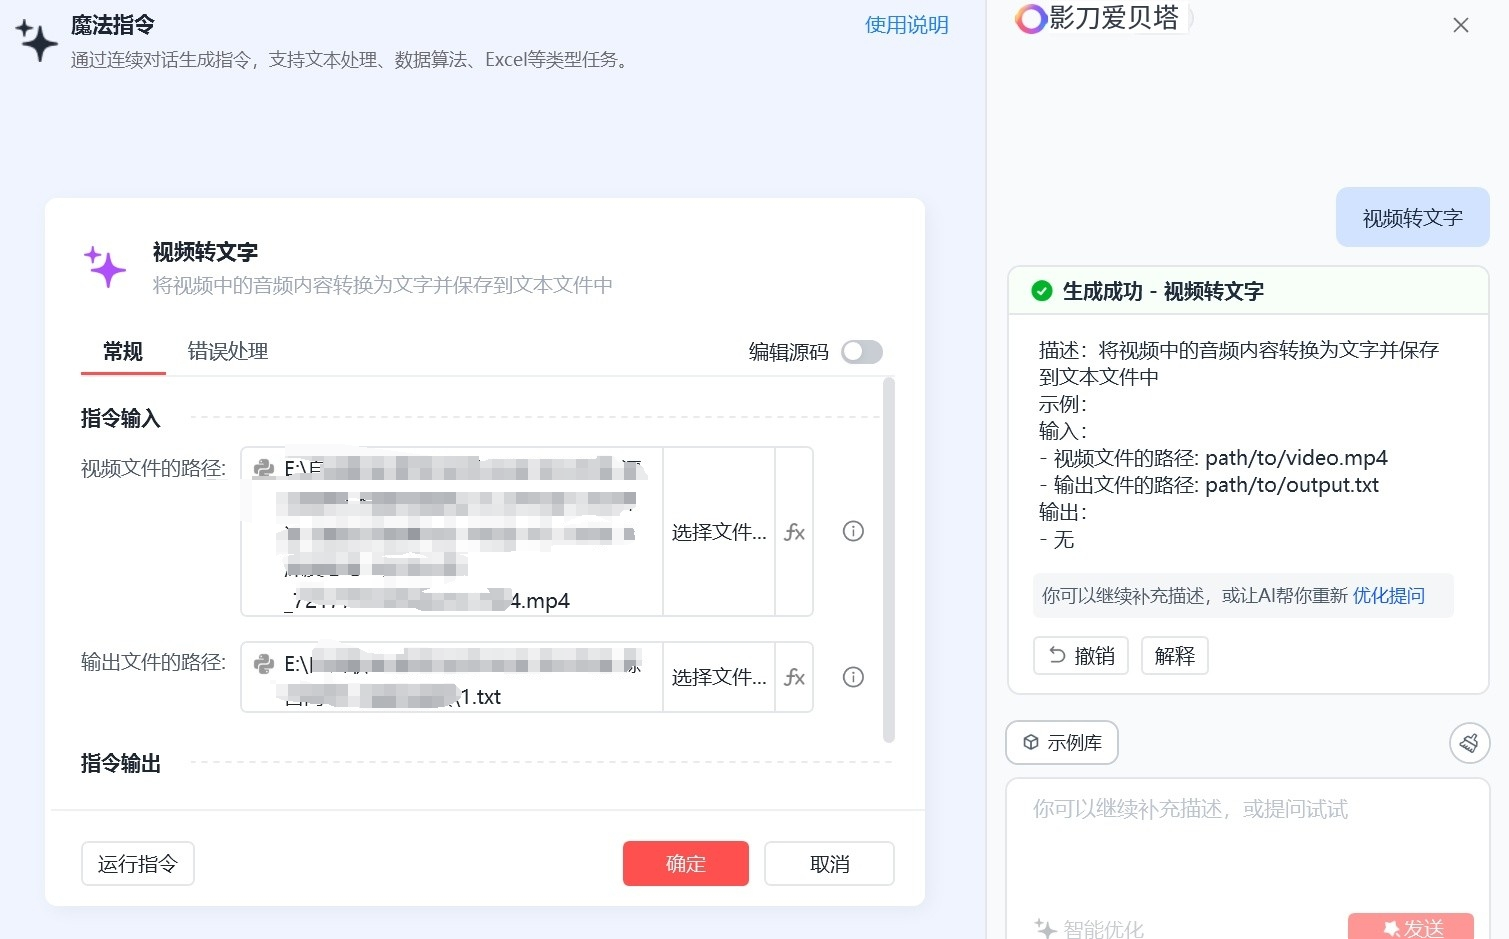
Task: Click the 取消 button
Action: click(829, 864)
